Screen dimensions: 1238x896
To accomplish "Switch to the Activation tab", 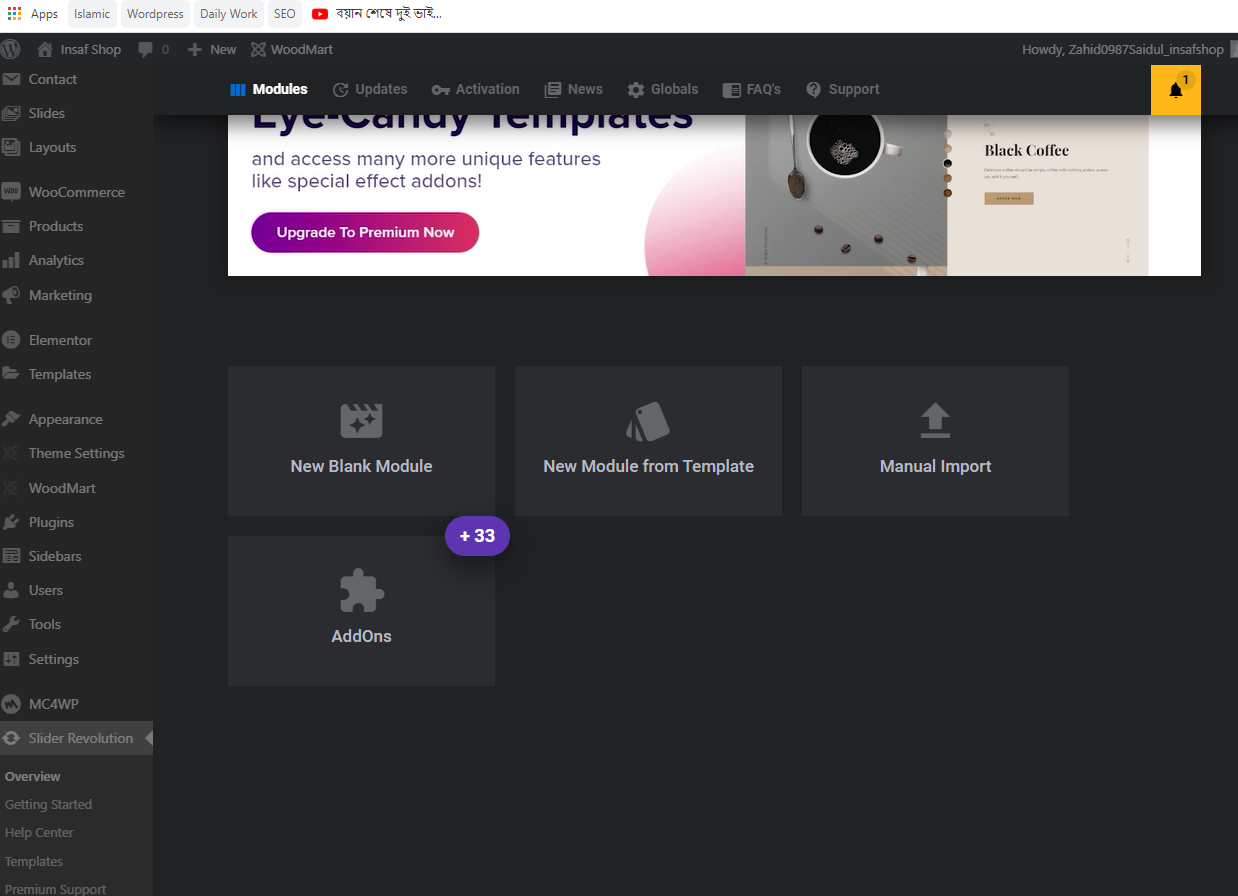I will (476, 89).
